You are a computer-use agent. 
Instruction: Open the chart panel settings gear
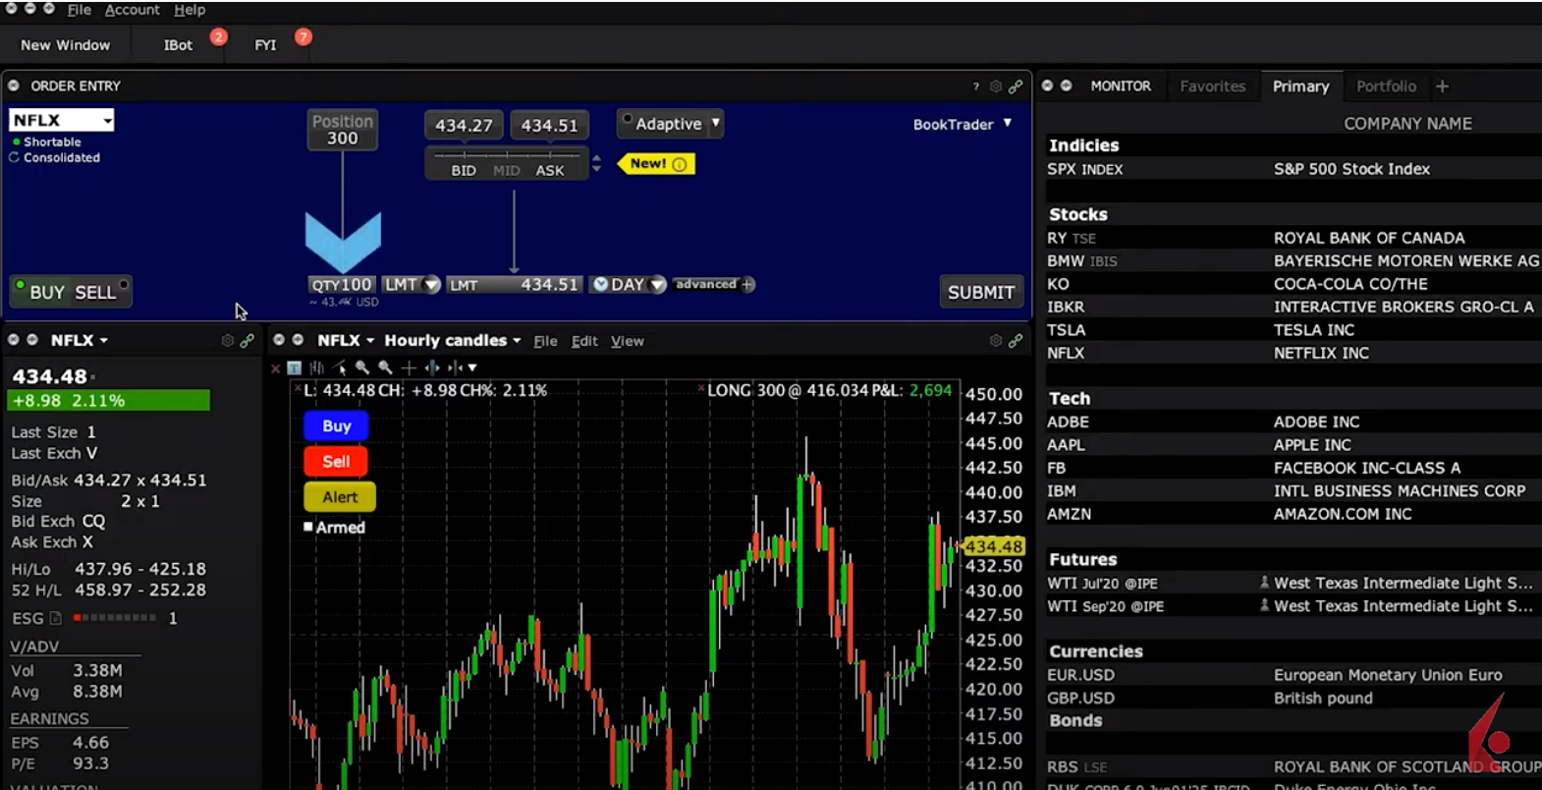pyautogui.click(x=996, y=341)
